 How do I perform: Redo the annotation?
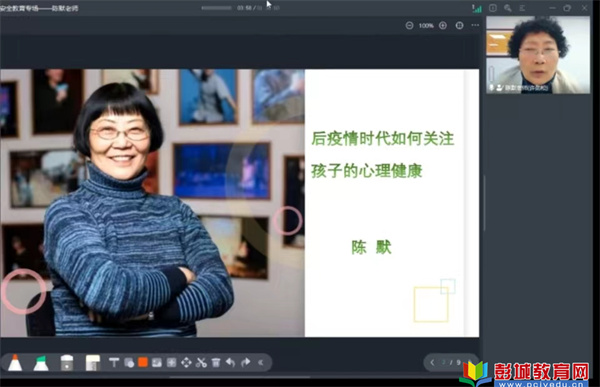point(246,362)
